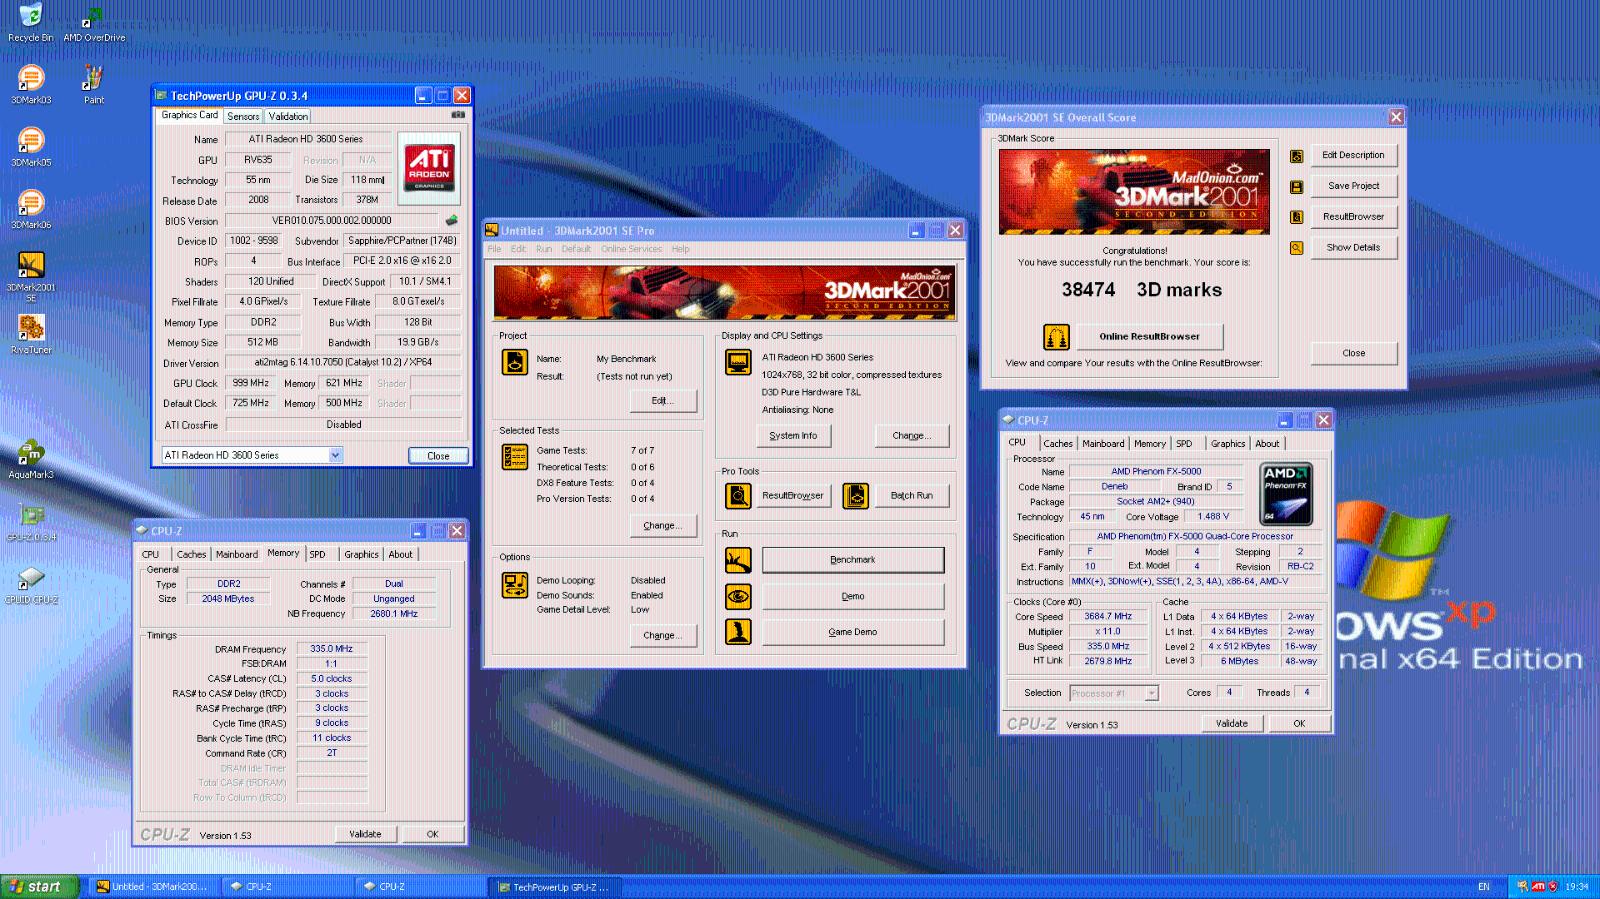Click Save Project button
The height and width of the screenshot is (899, 1600).
(1353, 186)
